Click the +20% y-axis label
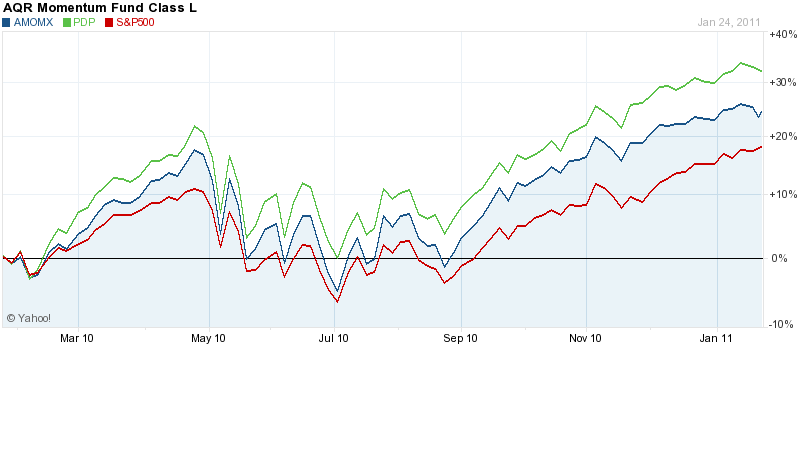The height and width of the screenshot is (475, 800). [x=780, y=136]
